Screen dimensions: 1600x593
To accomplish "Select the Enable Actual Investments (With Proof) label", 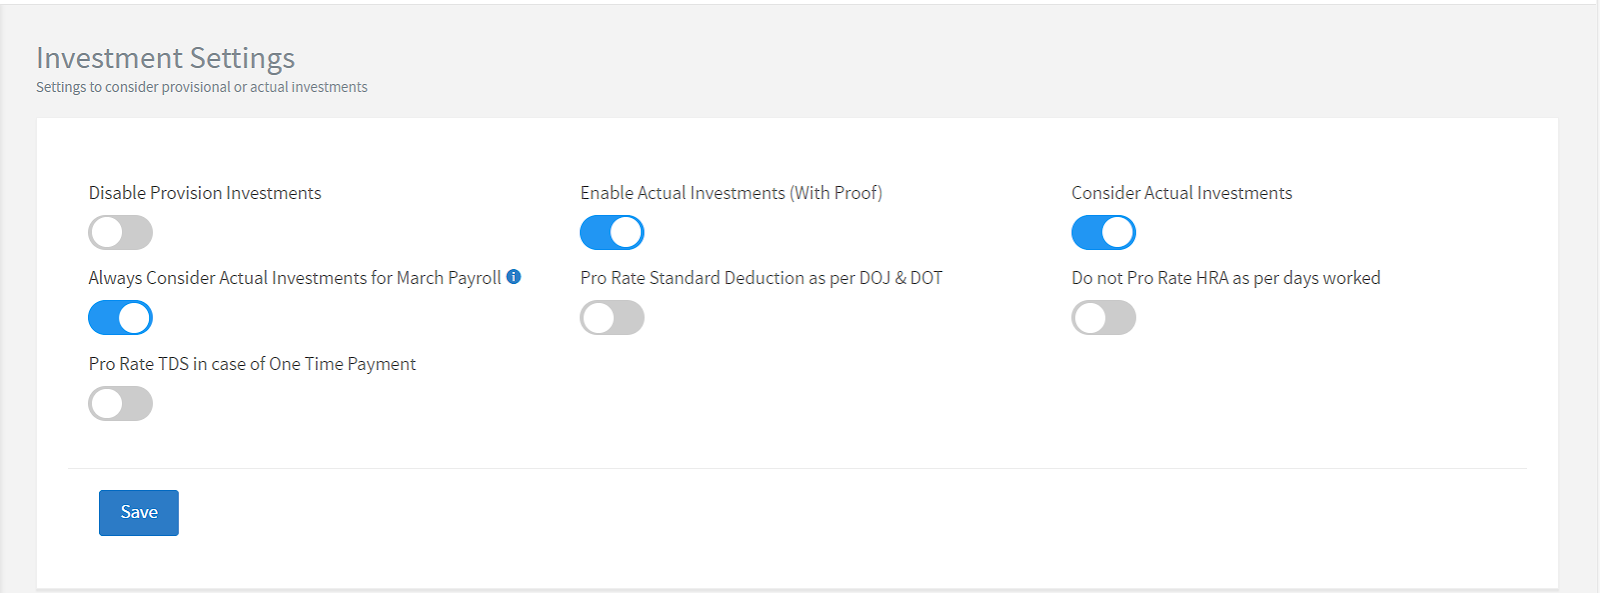I will click(731, 193).
